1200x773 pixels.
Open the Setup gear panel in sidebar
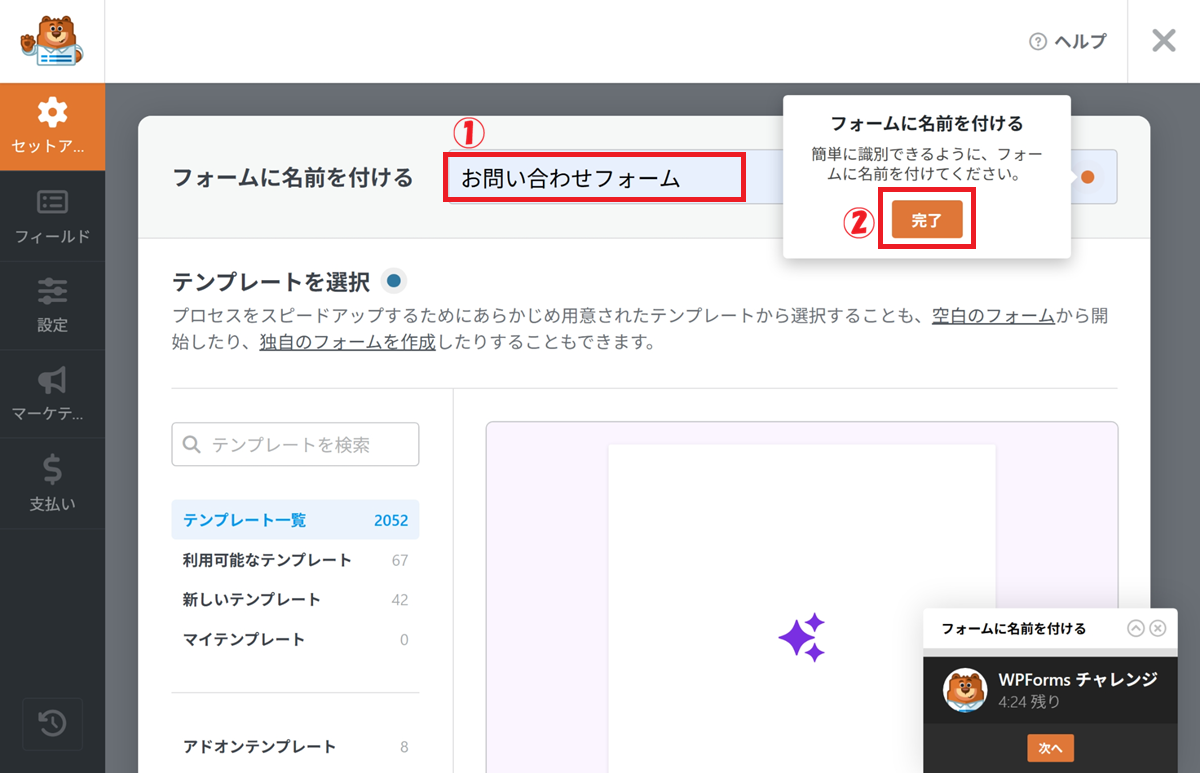pos(52,126)
